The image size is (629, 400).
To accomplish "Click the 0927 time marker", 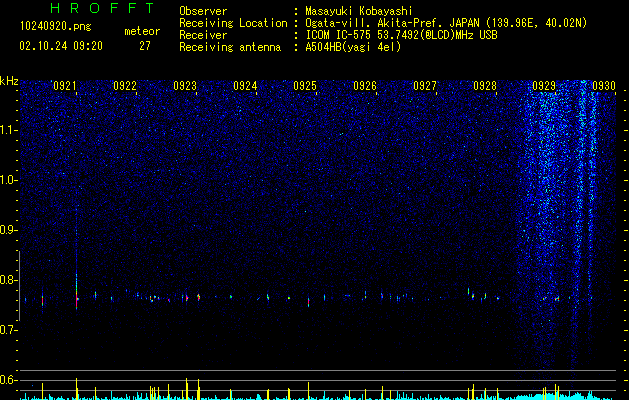I will (425, 86).
